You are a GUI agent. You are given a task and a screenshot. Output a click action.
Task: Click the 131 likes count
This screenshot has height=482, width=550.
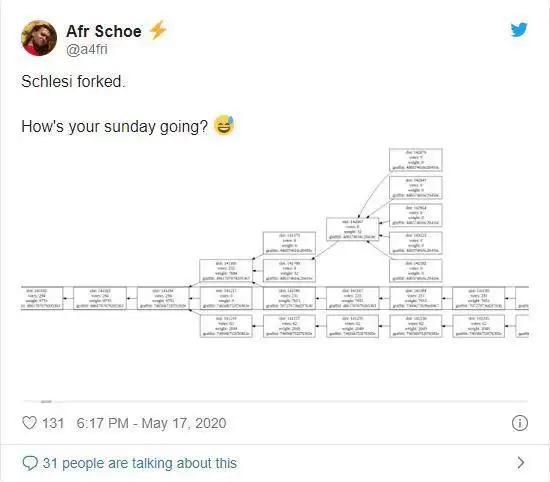coord(53,423)
